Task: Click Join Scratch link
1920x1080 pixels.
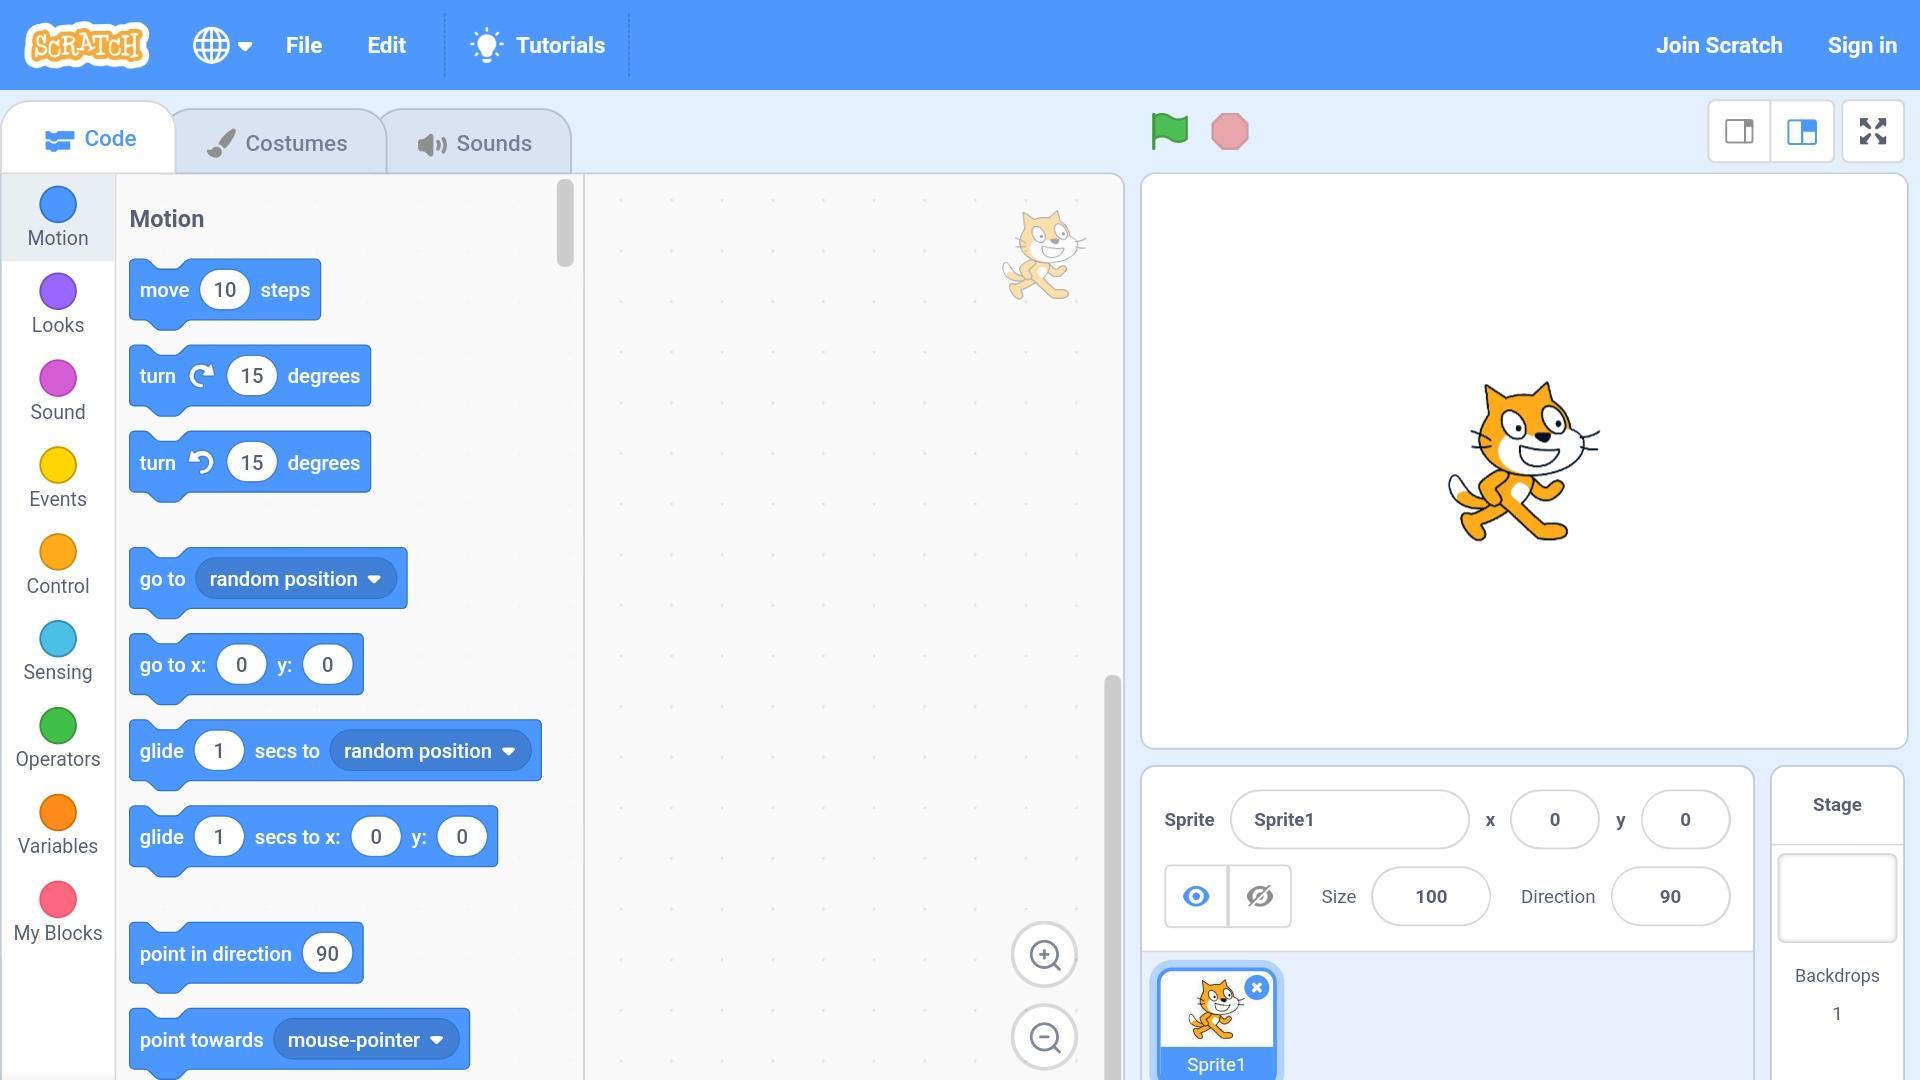Action: click(x=1720, y=45)
